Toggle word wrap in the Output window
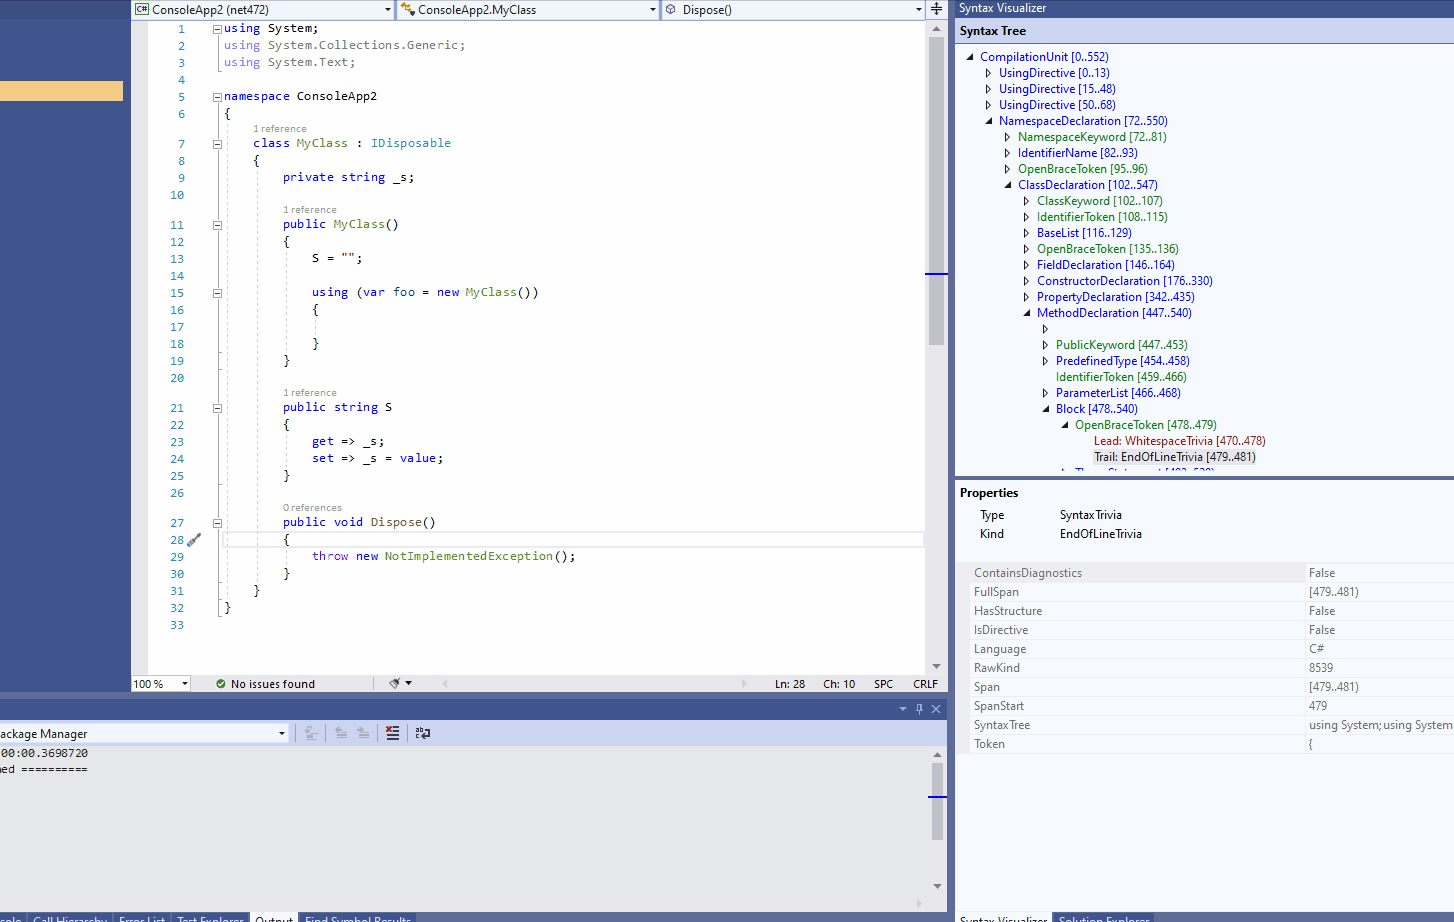Image resolution: width=1454 pixels, height=922 pixels. point(422,733)
